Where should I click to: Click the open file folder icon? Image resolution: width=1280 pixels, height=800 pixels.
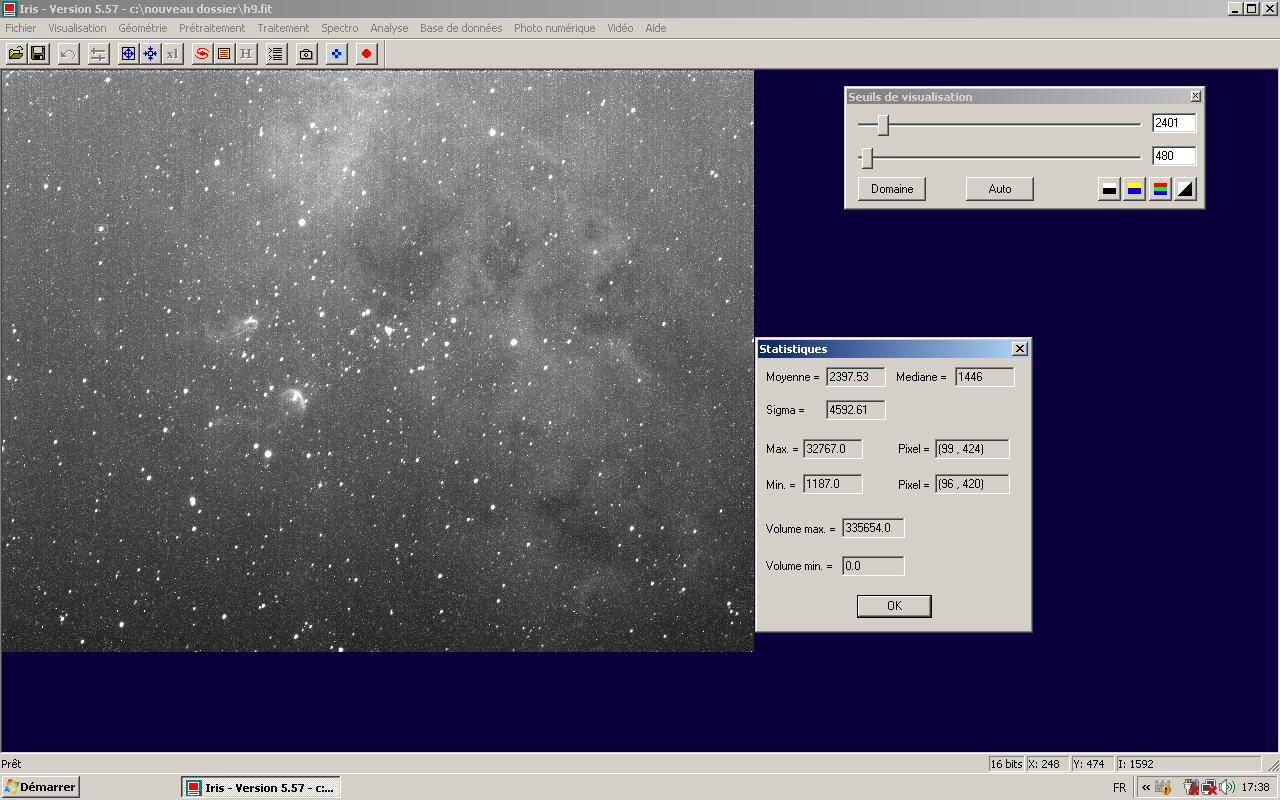[x=16, y=54]
